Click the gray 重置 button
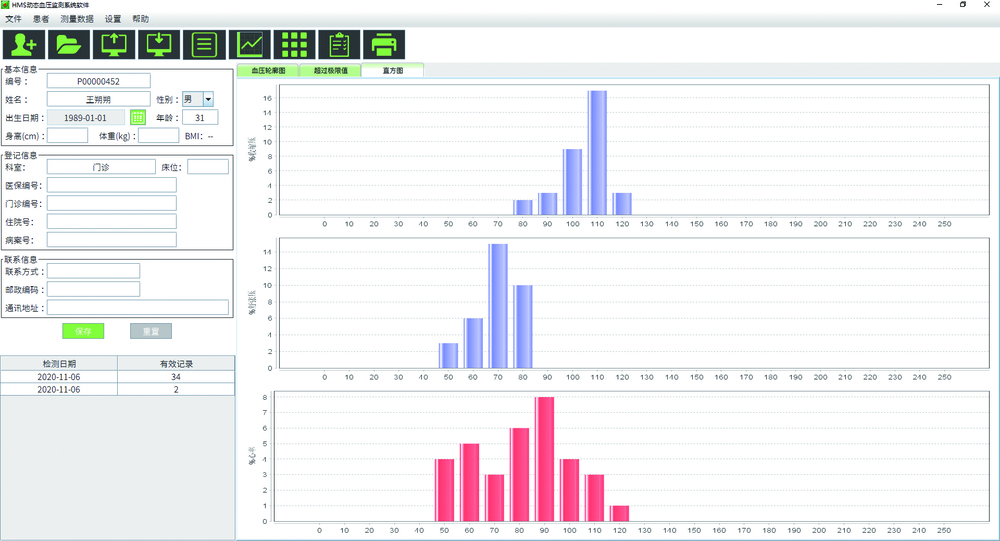Screen dimensions: 1000x541 point(151,331)
